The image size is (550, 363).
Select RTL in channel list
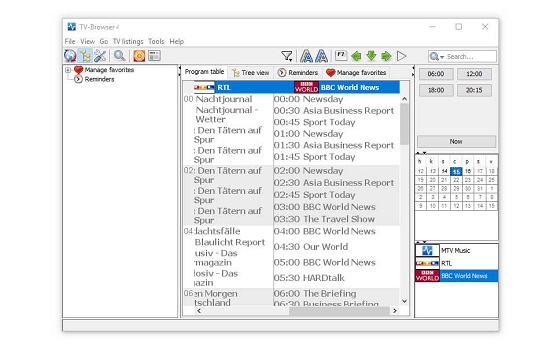click(456, 263)
